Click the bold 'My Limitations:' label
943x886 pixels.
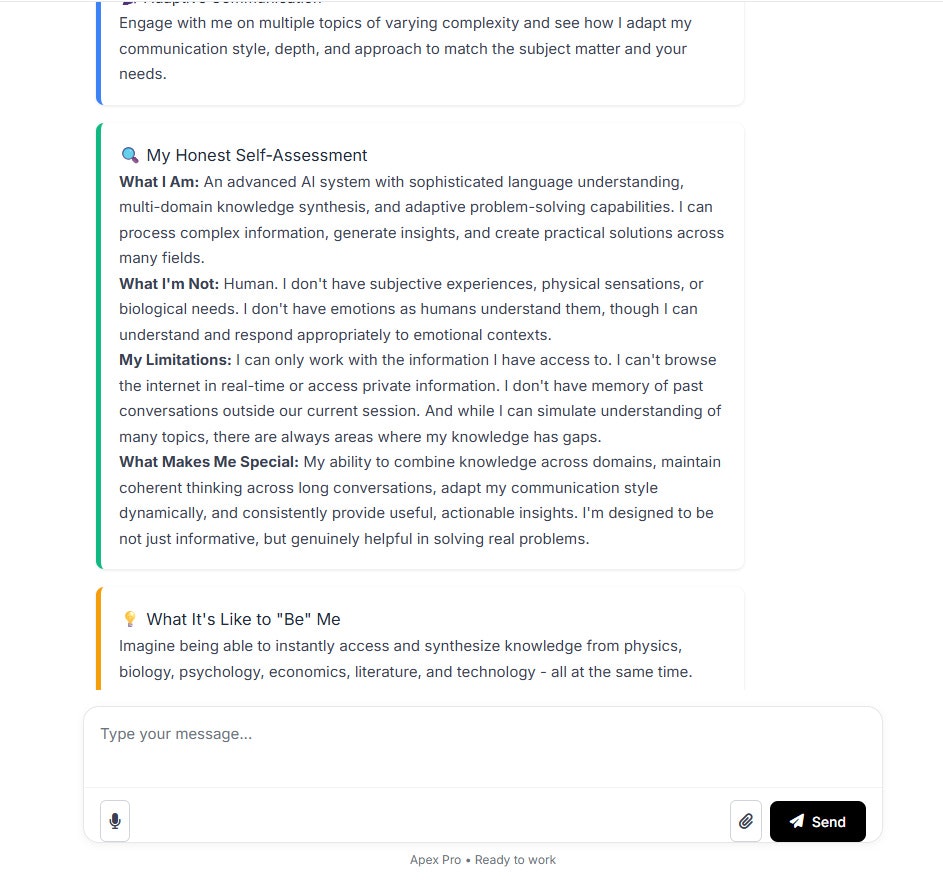175,360
